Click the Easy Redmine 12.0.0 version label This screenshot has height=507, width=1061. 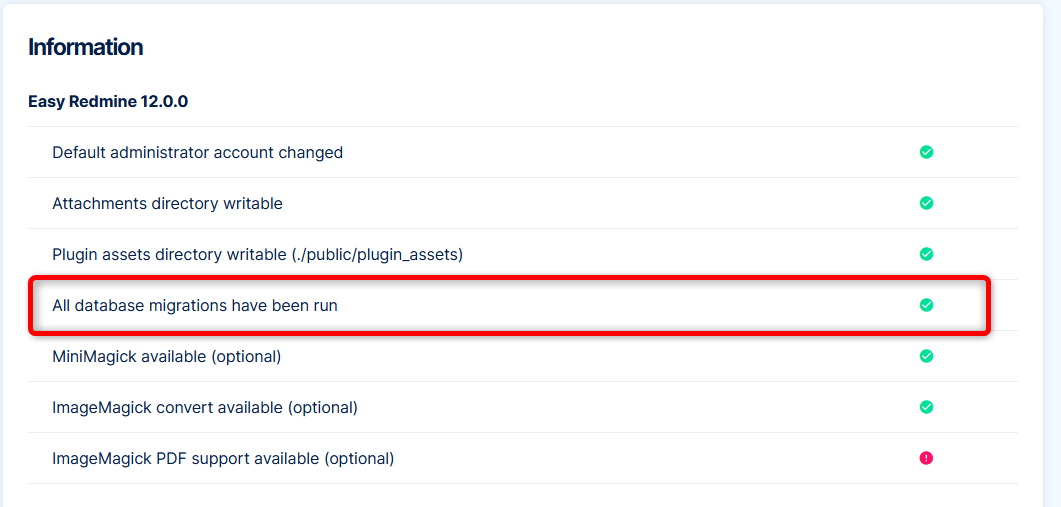coord(108,101)
